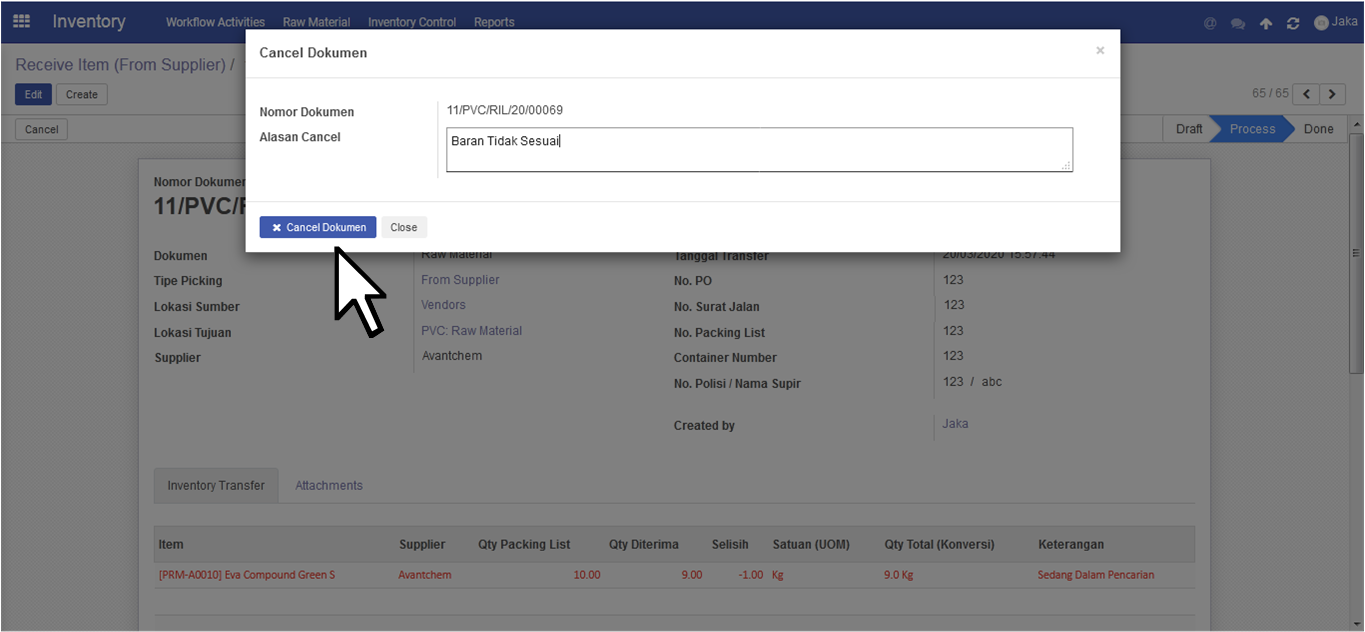The width and height of the screenshot is (1365, 632).
Task: Select the Inventory Transfer tab
Action: point(216,486)
